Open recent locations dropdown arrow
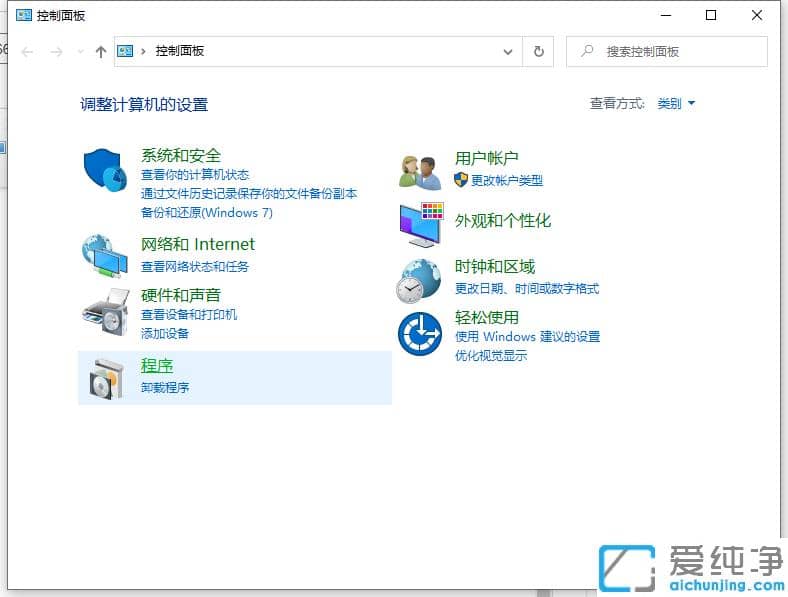 pos(80,52)
